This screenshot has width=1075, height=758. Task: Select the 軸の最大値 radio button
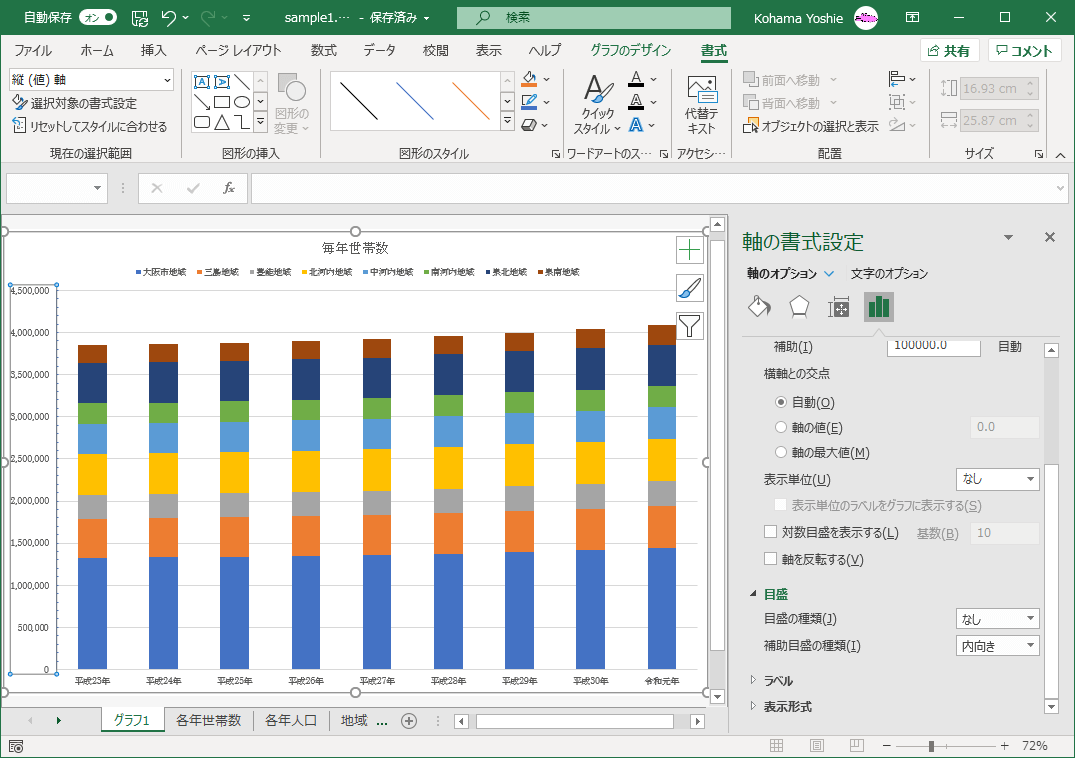pyautogui.click(x=782, y=452)
